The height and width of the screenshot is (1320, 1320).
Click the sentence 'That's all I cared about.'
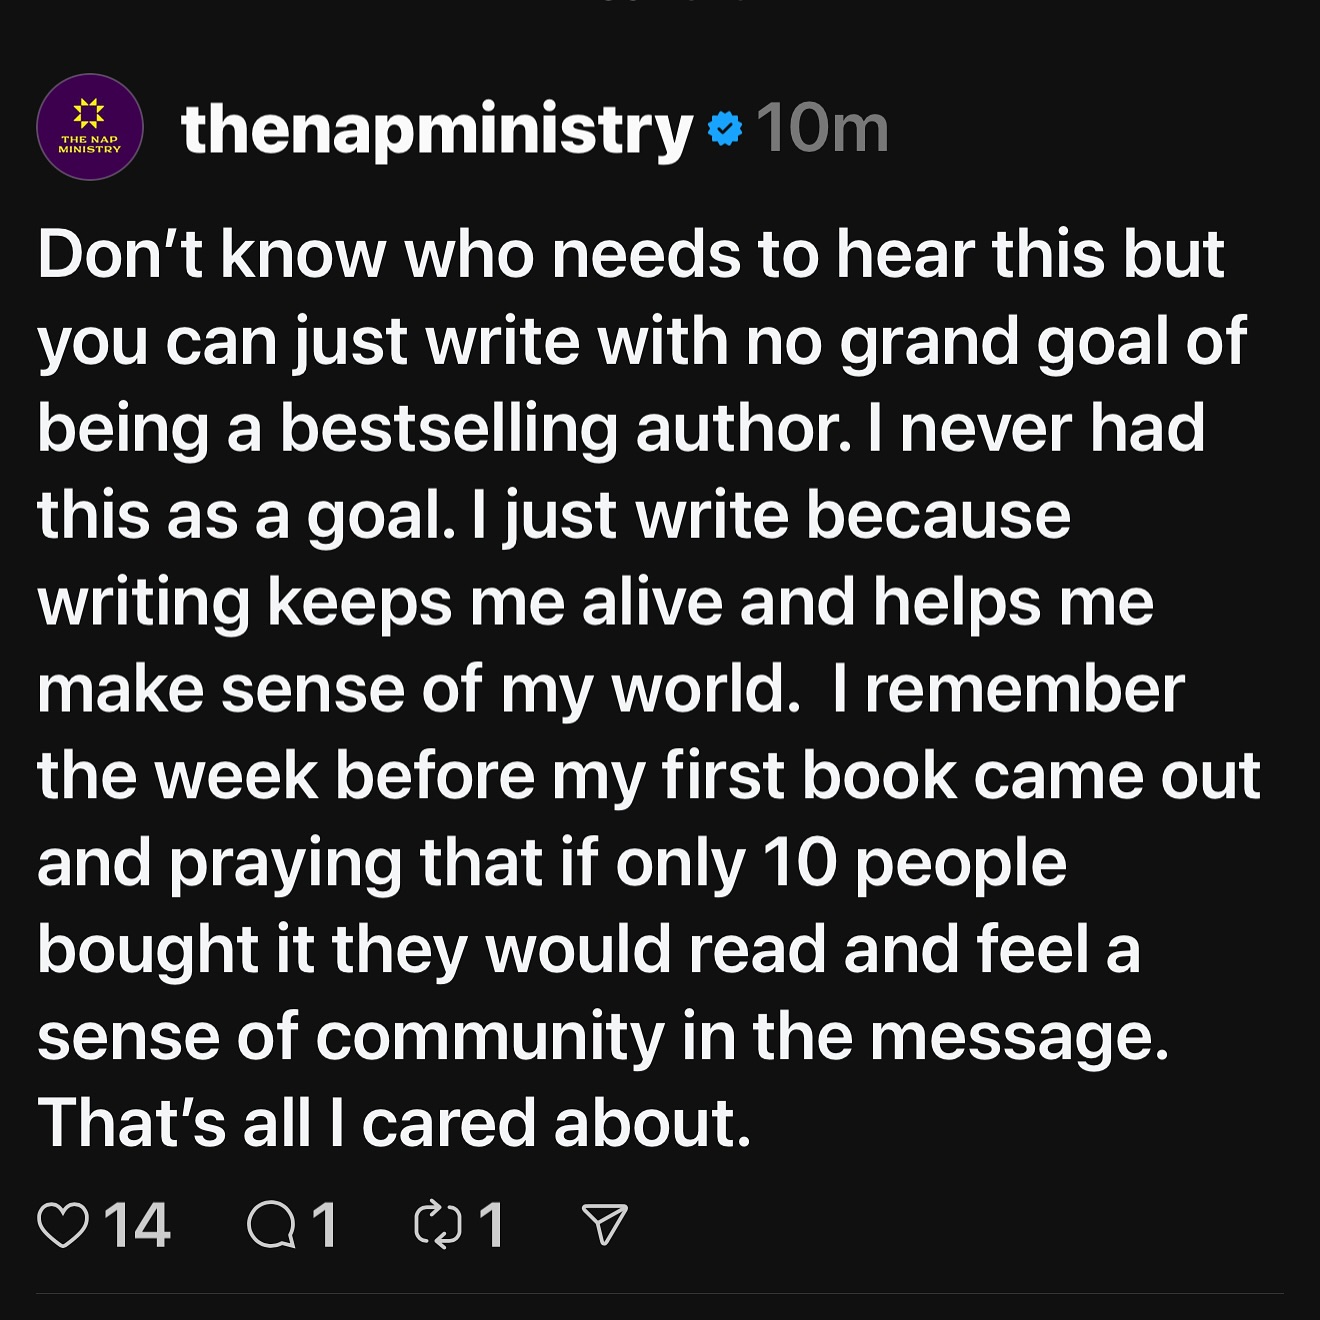pyautogui.click(x=394, y=1123)
